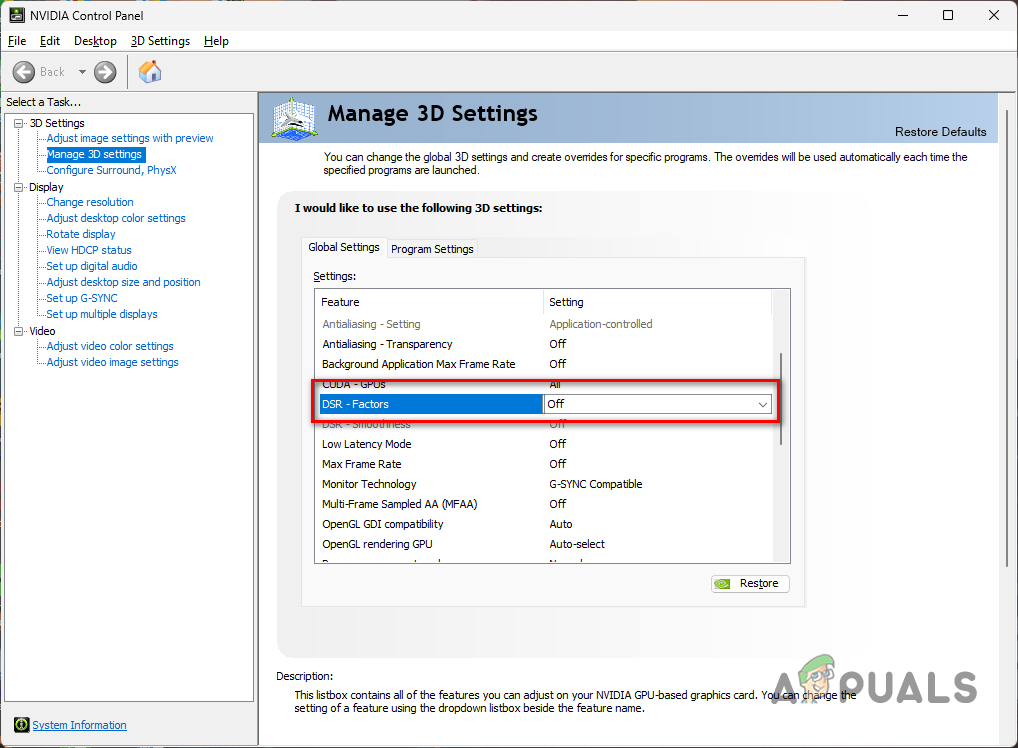
Task: Open the 3D Settings menu
Action: pyautogui.click(x=160, y=41)
